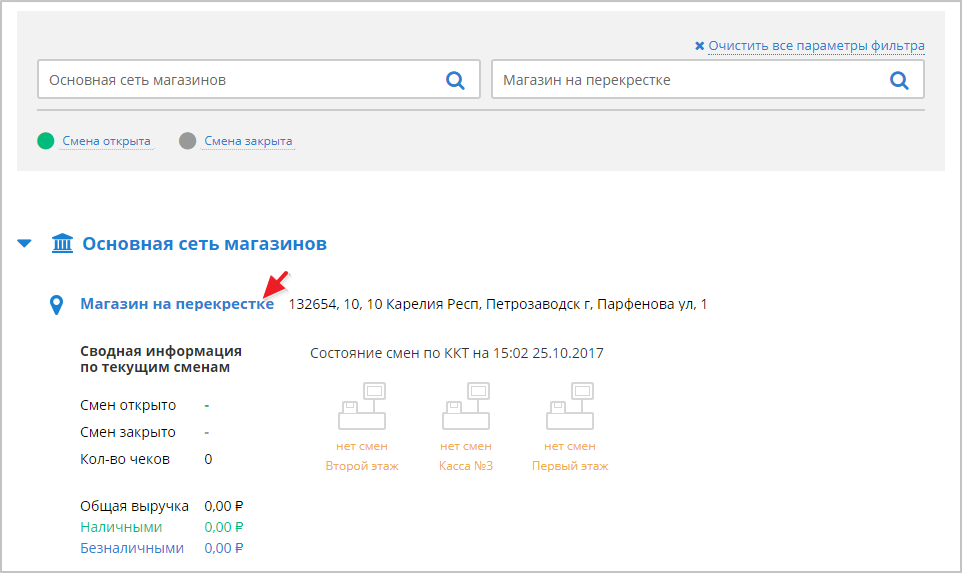The width and height of the screenshot is (962, 573).
Task: Select the Касса №3 cash register icon
Action: (x=466, y=405)
